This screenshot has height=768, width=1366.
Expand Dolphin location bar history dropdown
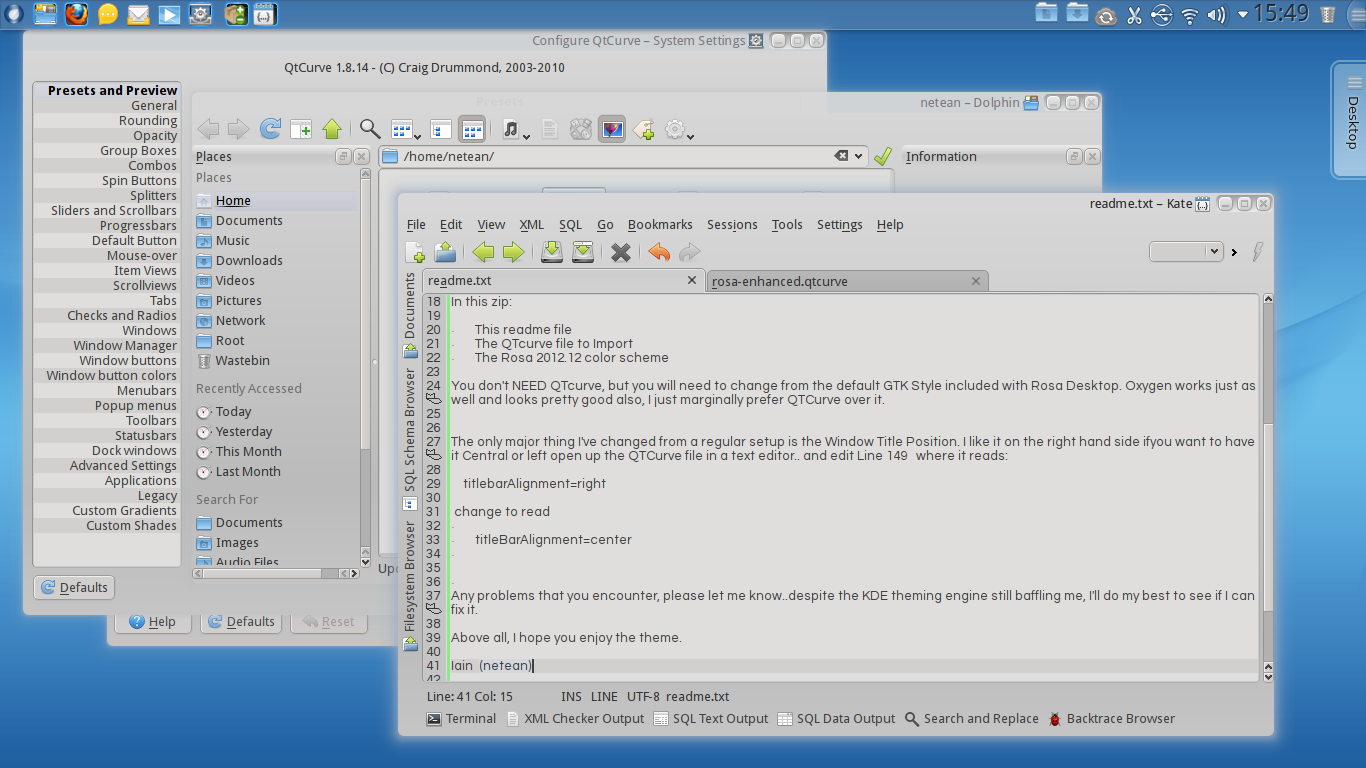[858, 156]
